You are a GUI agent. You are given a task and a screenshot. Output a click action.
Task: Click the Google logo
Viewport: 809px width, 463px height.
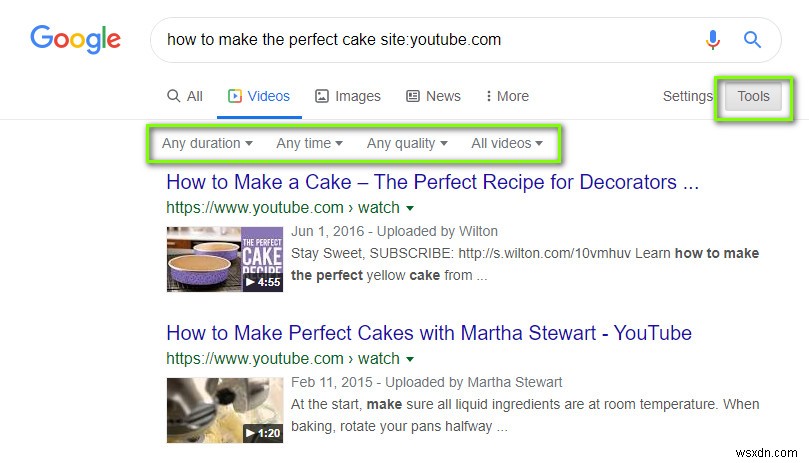(x=76, y=39)
